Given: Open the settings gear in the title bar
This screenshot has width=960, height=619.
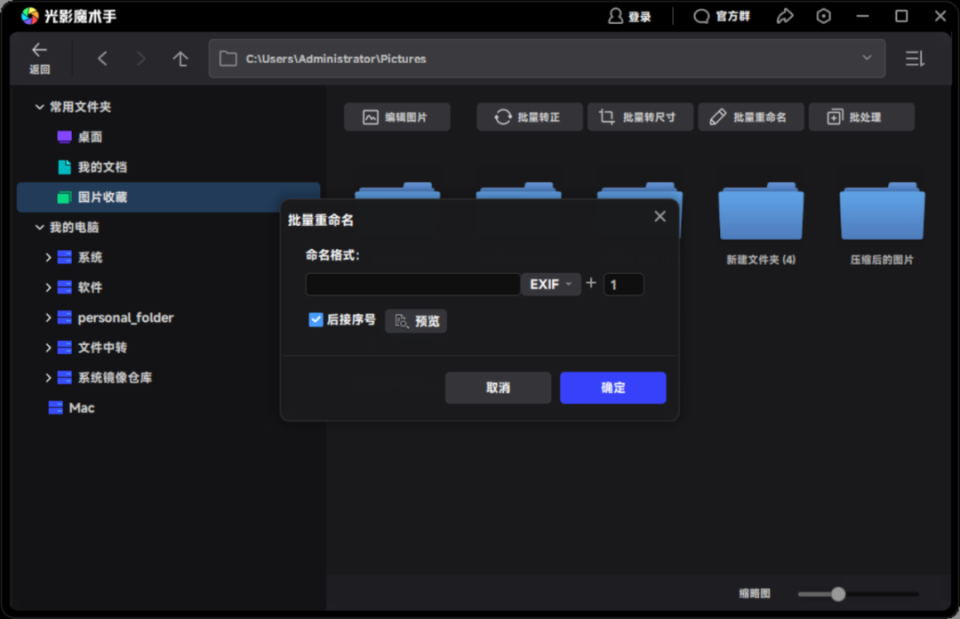Looking at the screenshot, I should tap(822, 15).
